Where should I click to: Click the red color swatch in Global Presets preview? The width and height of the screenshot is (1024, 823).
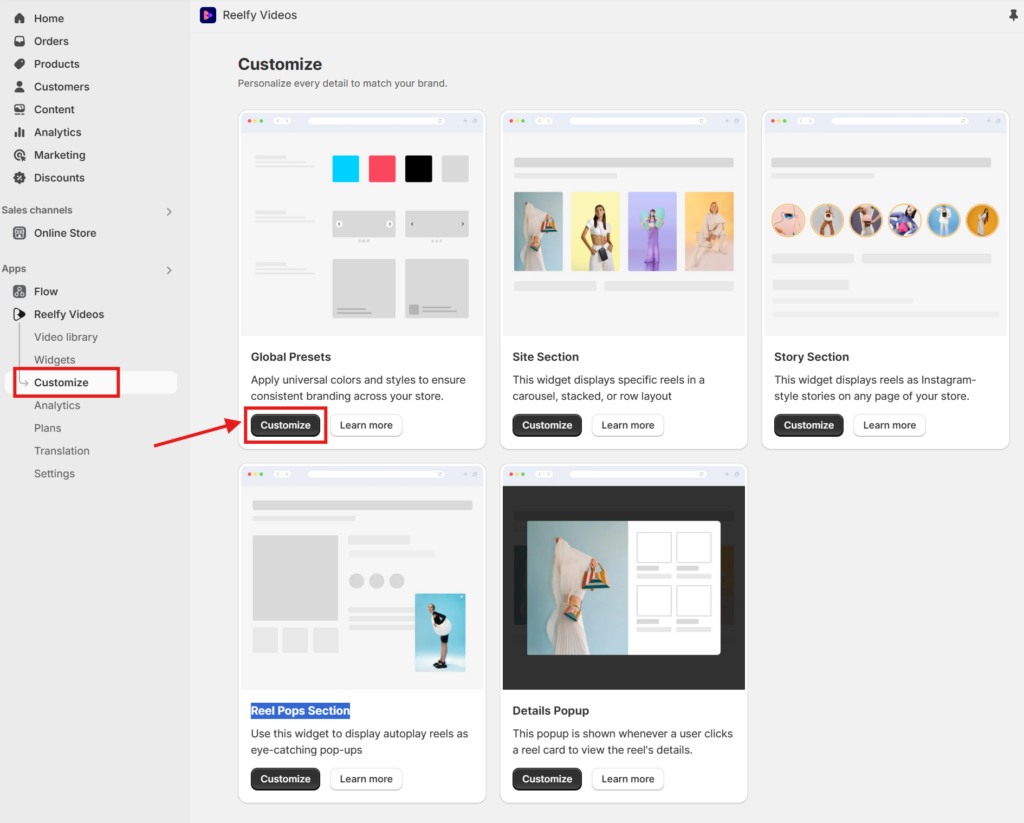(382, 169)
